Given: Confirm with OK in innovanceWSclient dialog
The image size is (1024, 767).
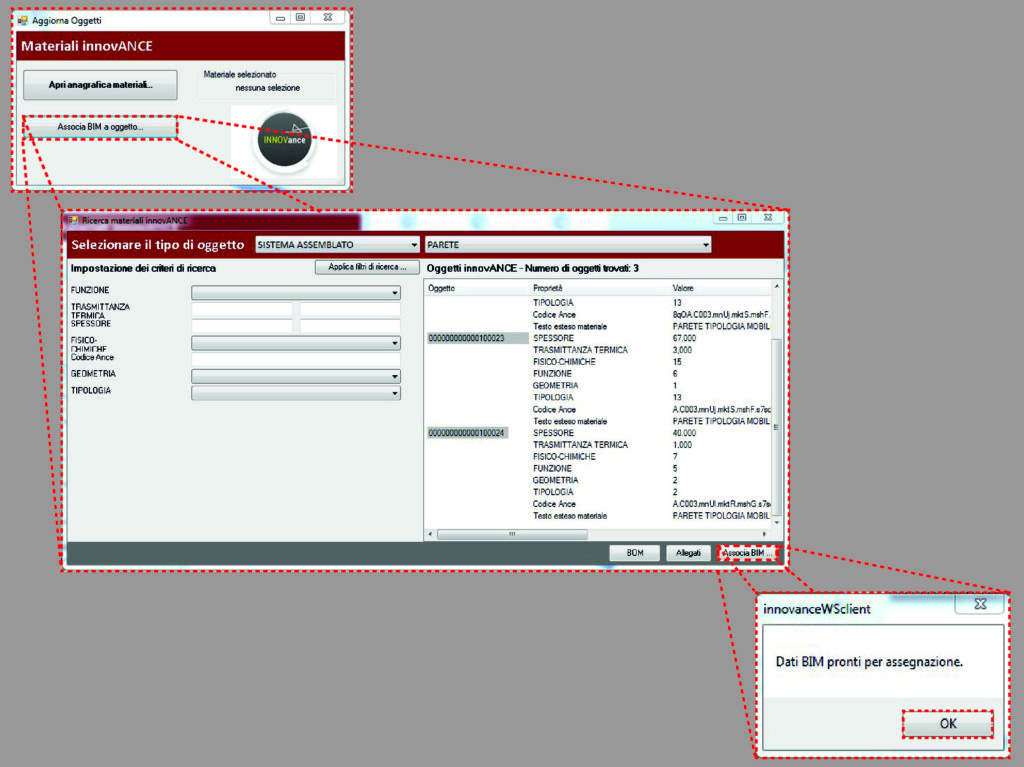Looking at the screenshot, I should (946, 723).
